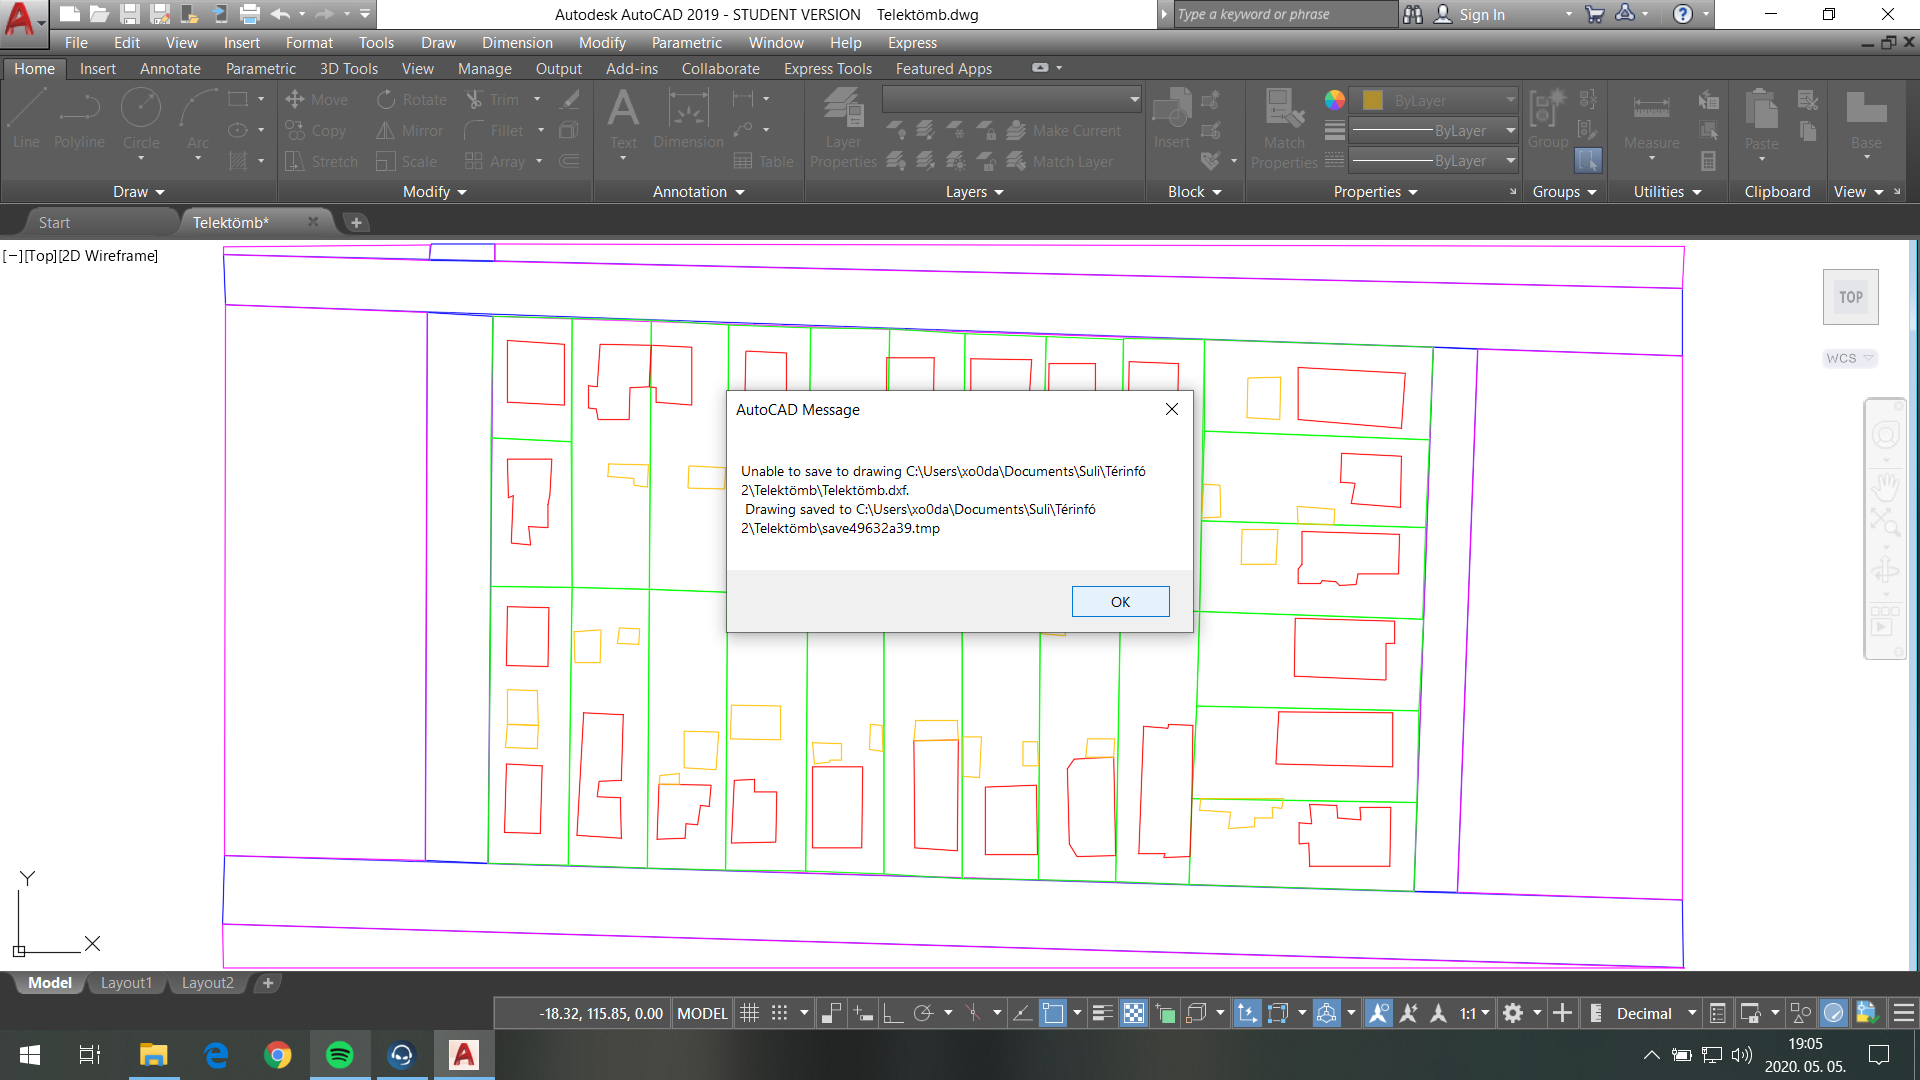The width and height of the screenshot is (1920, 1080).
Task: Click the Mirror tool
Action: pyautogui.click(x=410, y=131)
